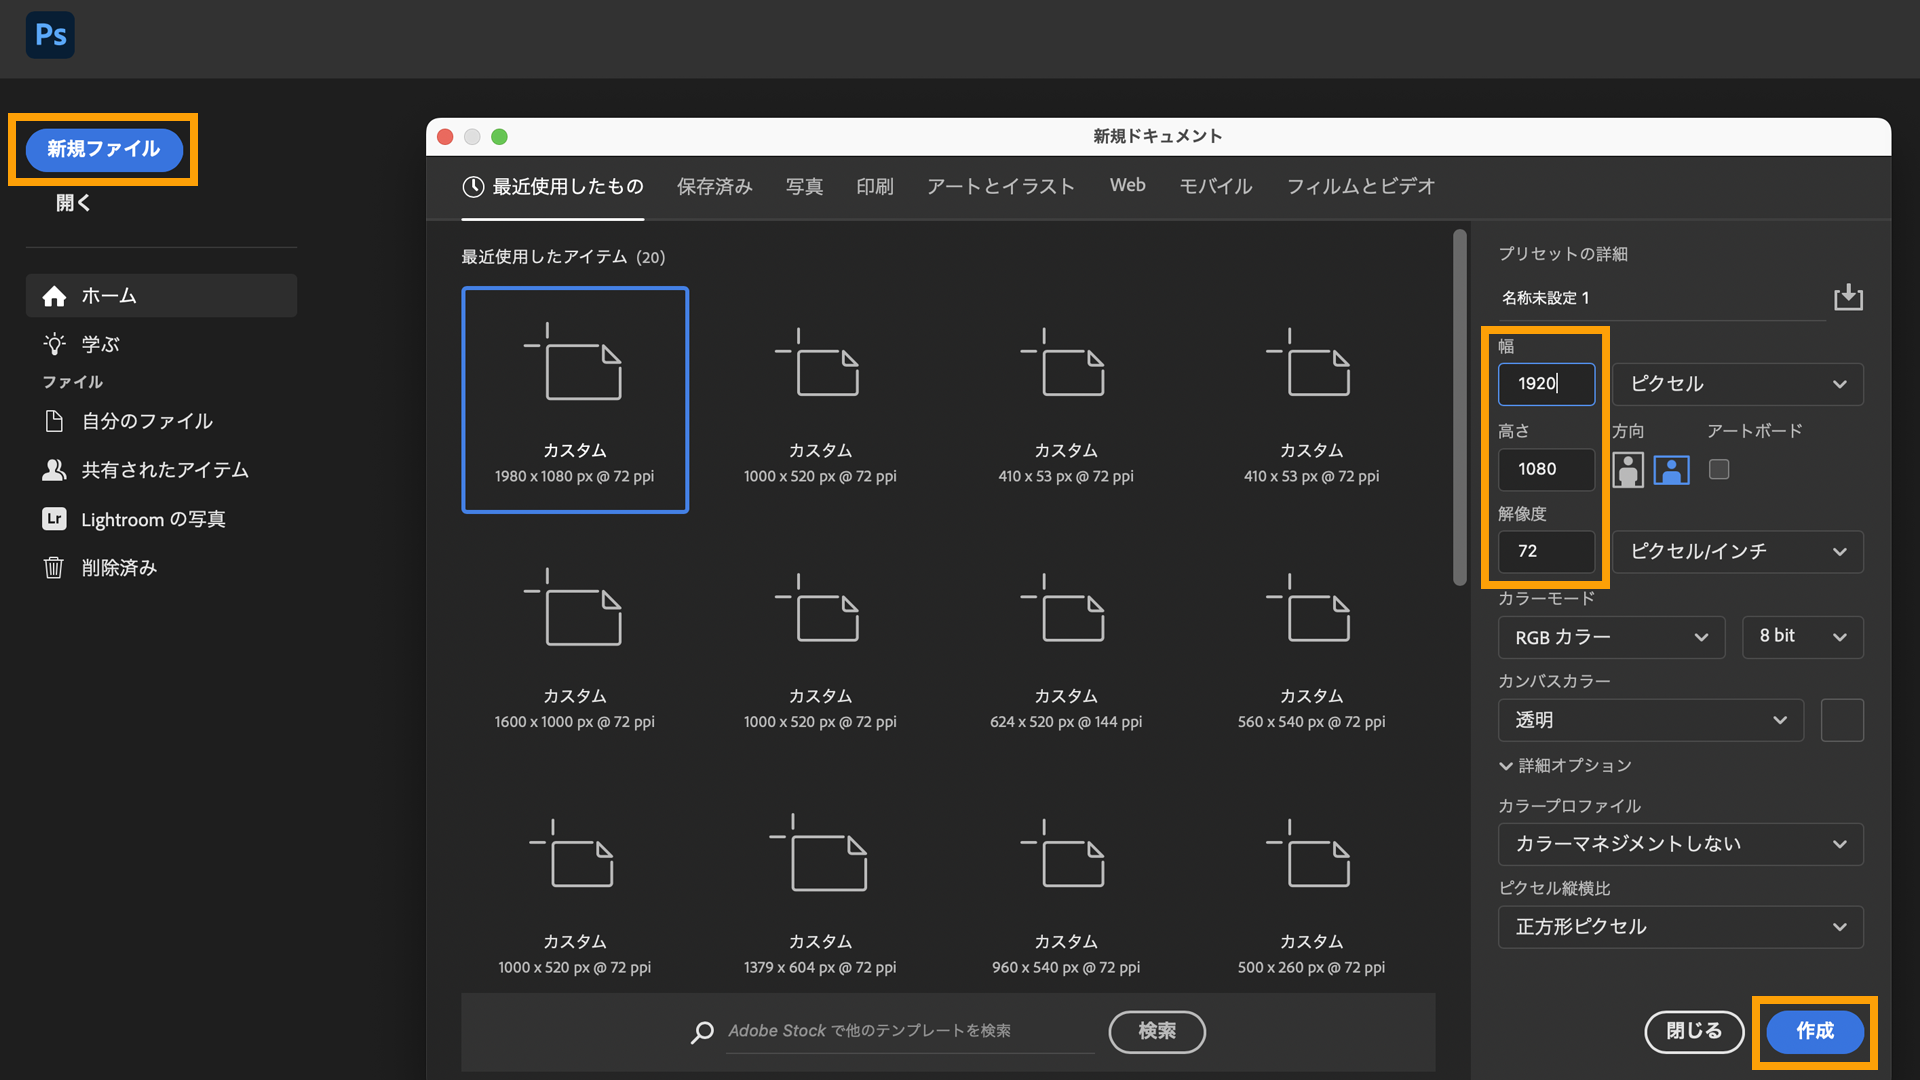Switch to the フィルムとビデオ tab

pyautogui.click(x=1360, y=186)
